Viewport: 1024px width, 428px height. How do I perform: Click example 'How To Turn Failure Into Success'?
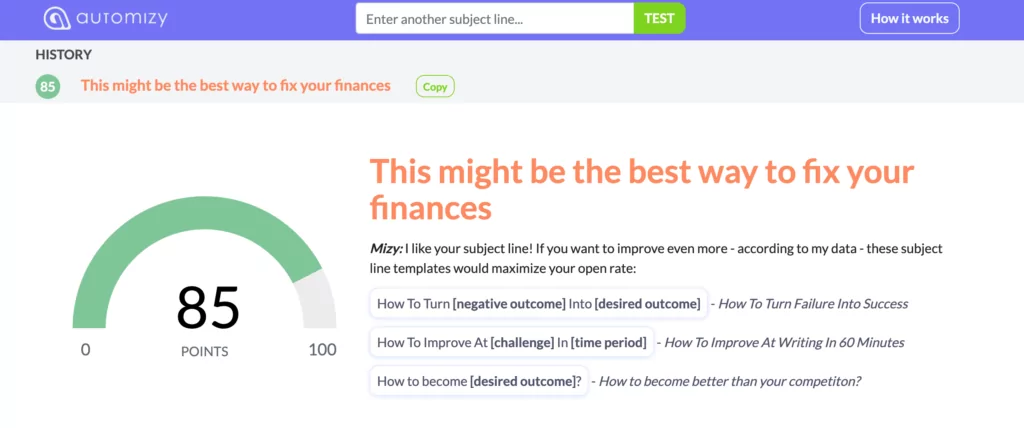[x=813, y=304]
